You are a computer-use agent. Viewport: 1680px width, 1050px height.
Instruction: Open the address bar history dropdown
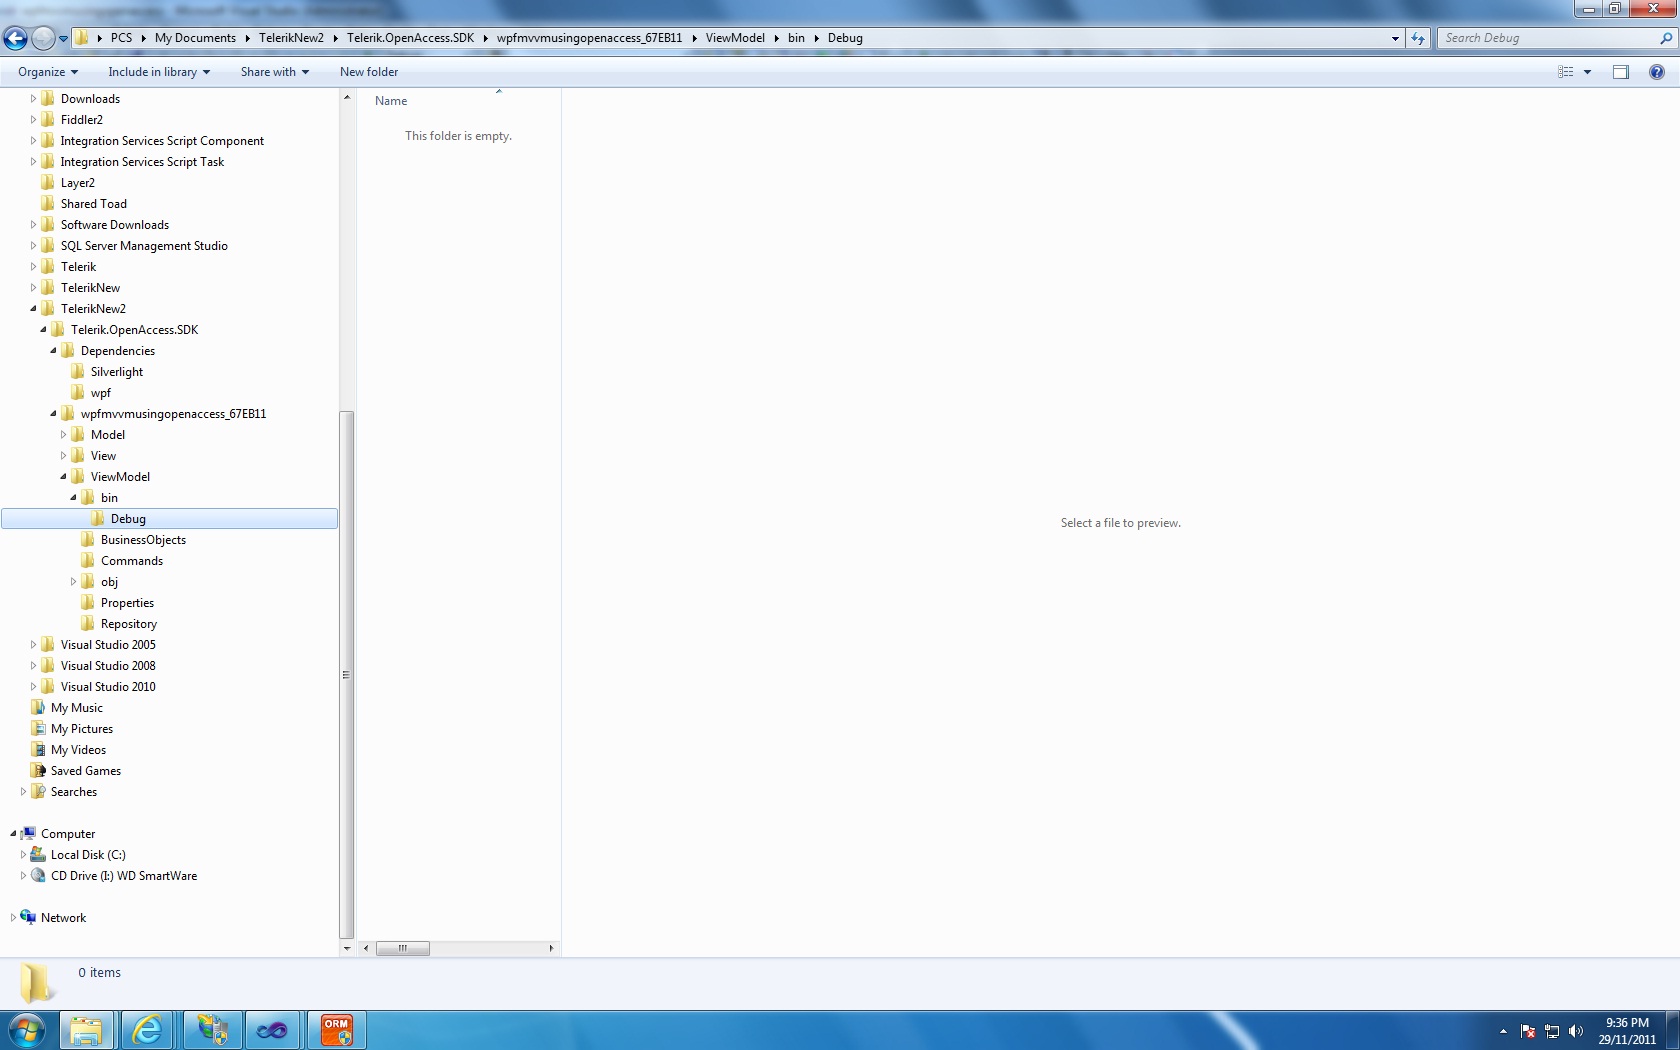(1395, 38)
